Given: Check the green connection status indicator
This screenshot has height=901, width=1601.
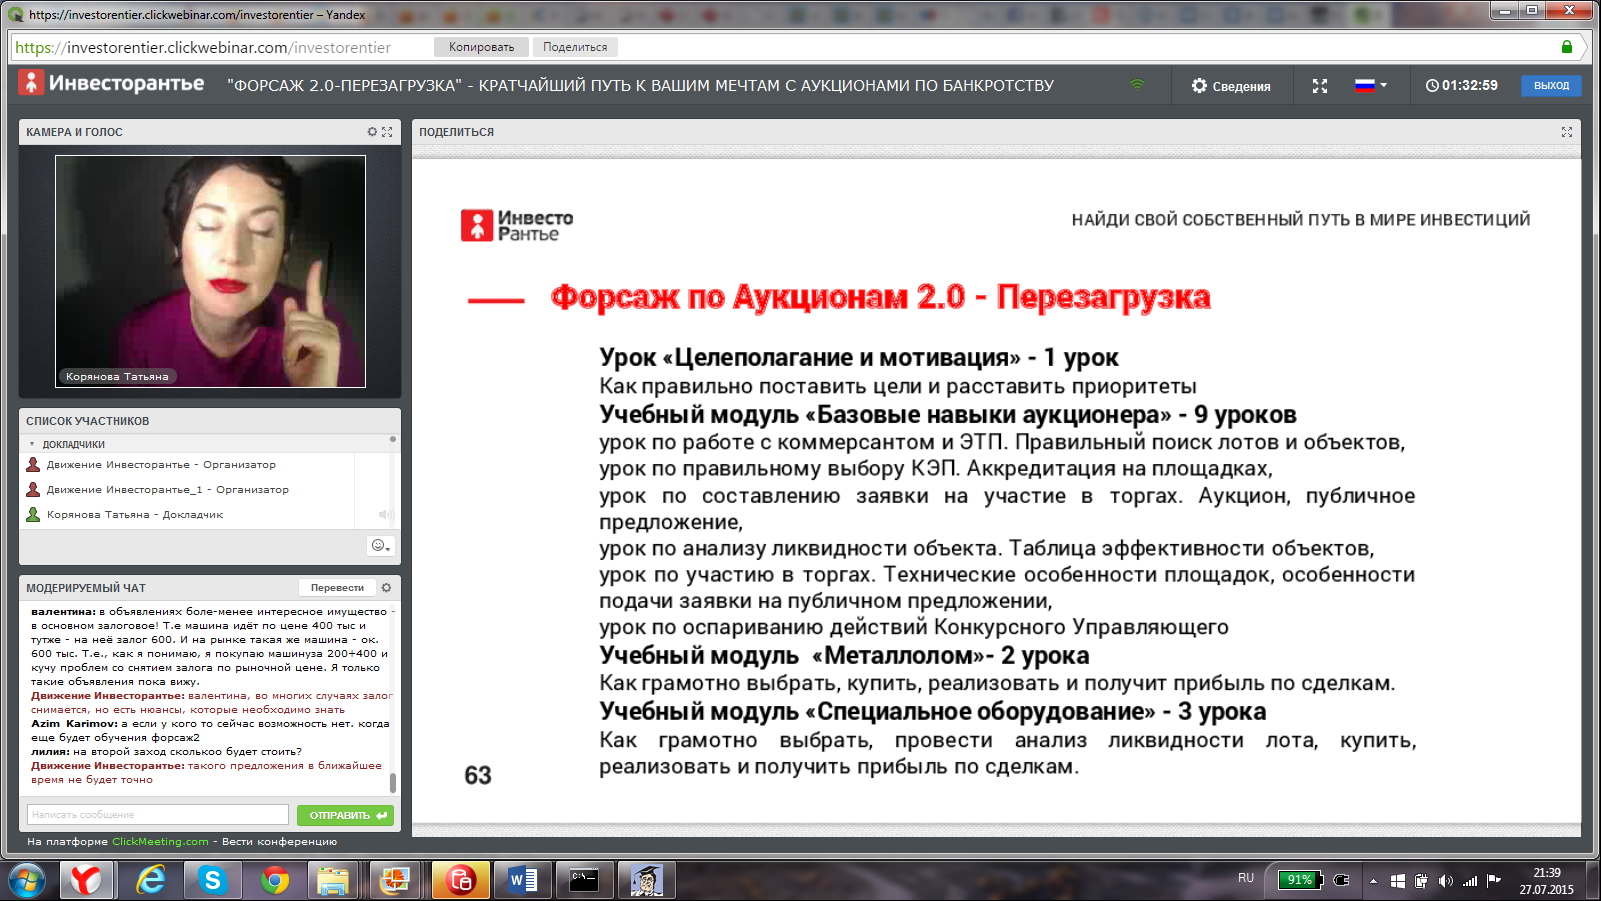Looking at the screenshot, I should click(x=1137, y=85).
